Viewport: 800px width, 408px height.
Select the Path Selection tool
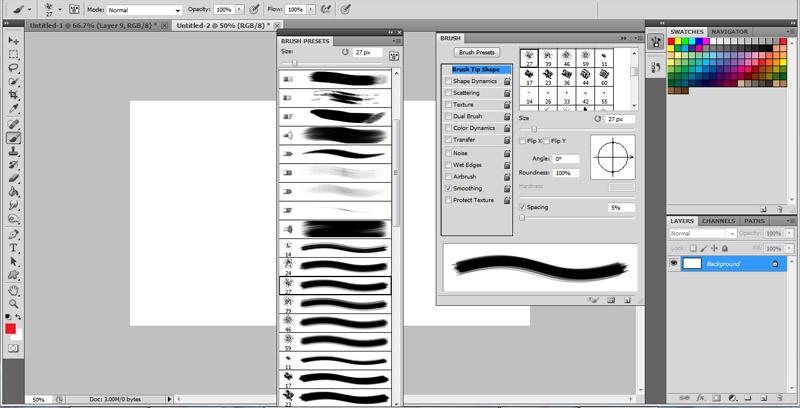click(14, 262)
